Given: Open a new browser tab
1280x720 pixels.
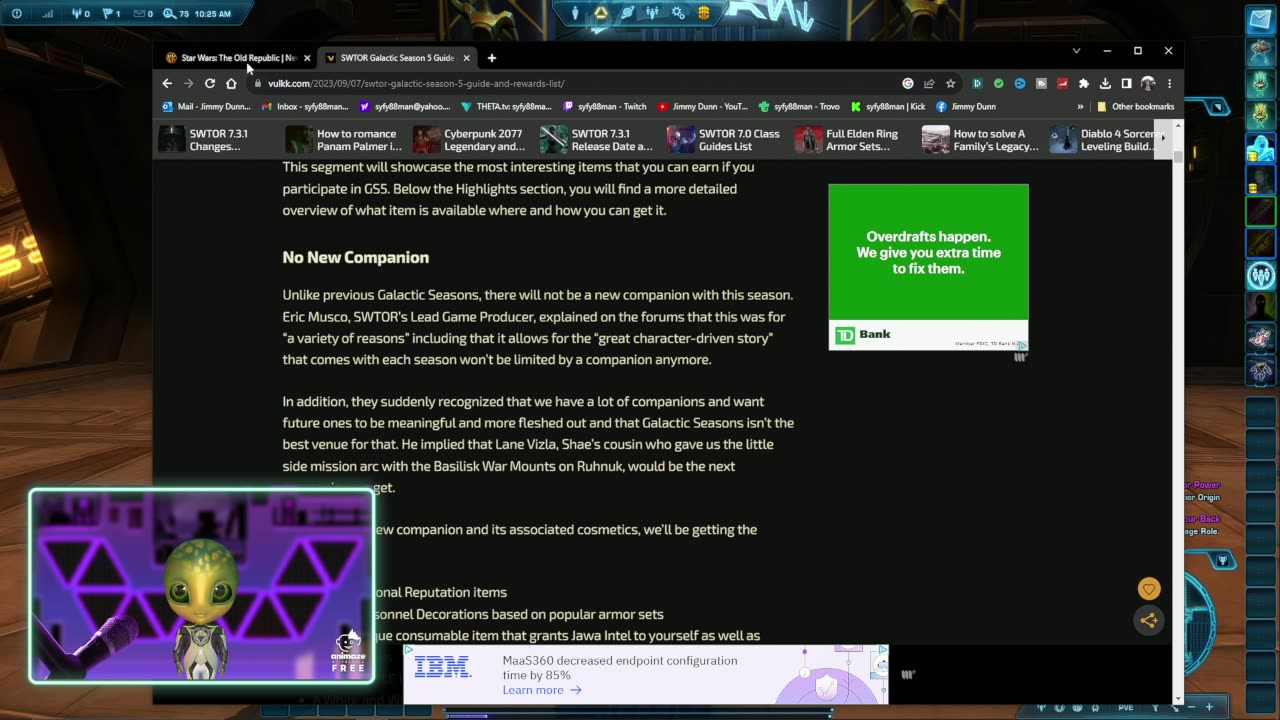Looking at the screenshot, I should [x=492, y=58].
